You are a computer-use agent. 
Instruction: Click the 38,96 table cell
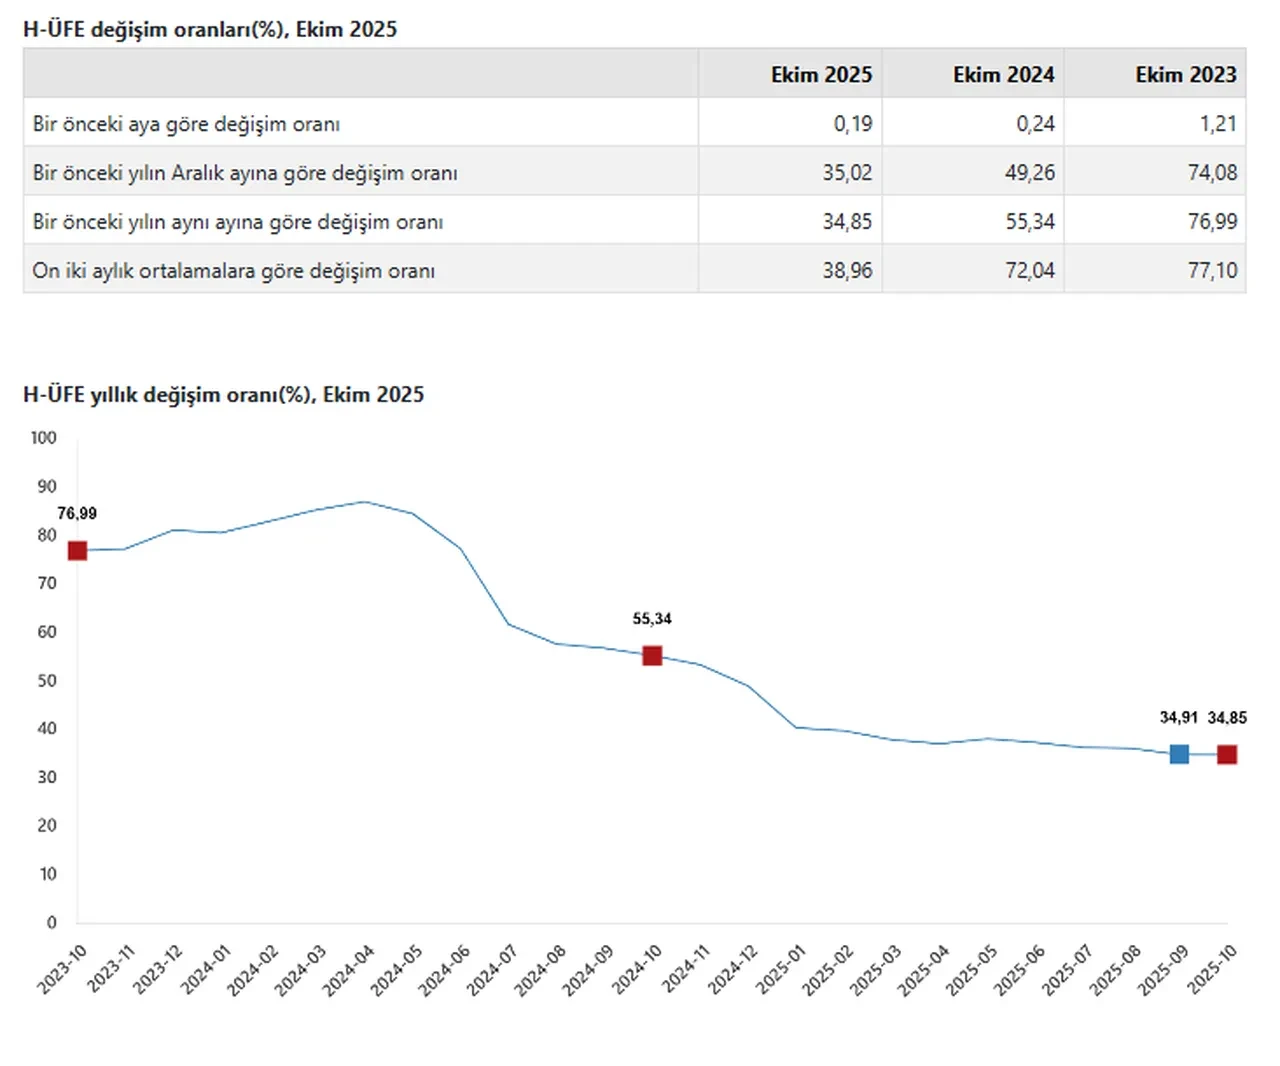(847, 271)
